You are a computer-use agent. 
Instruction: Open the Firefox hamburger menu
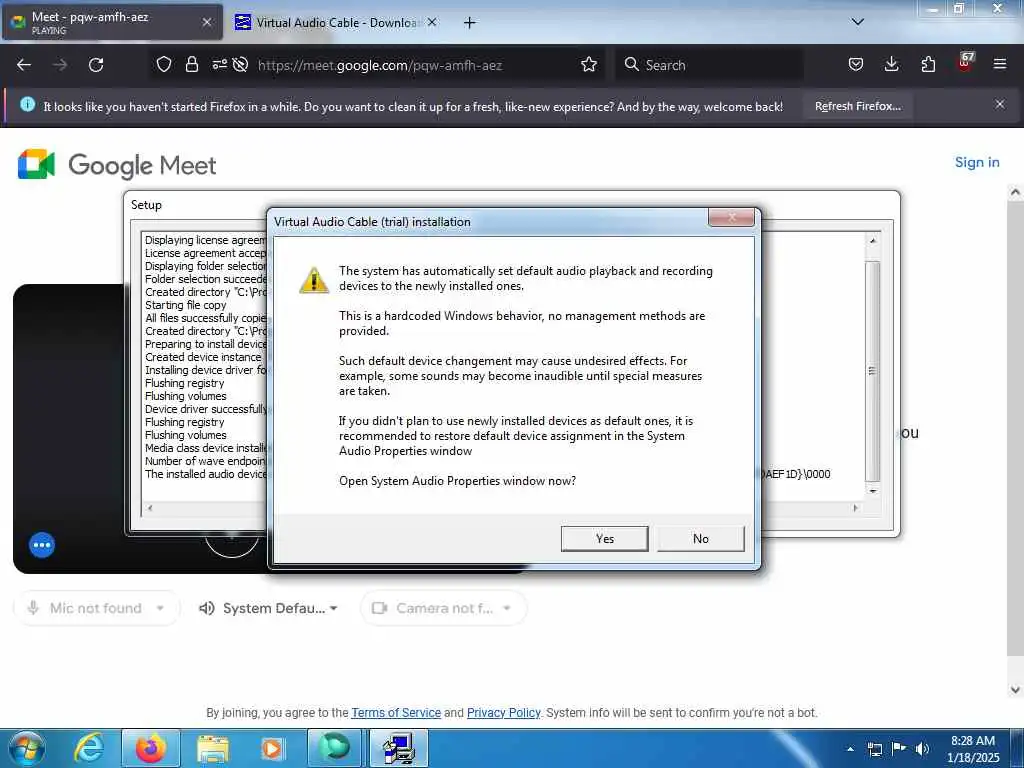click(1000, 65)
